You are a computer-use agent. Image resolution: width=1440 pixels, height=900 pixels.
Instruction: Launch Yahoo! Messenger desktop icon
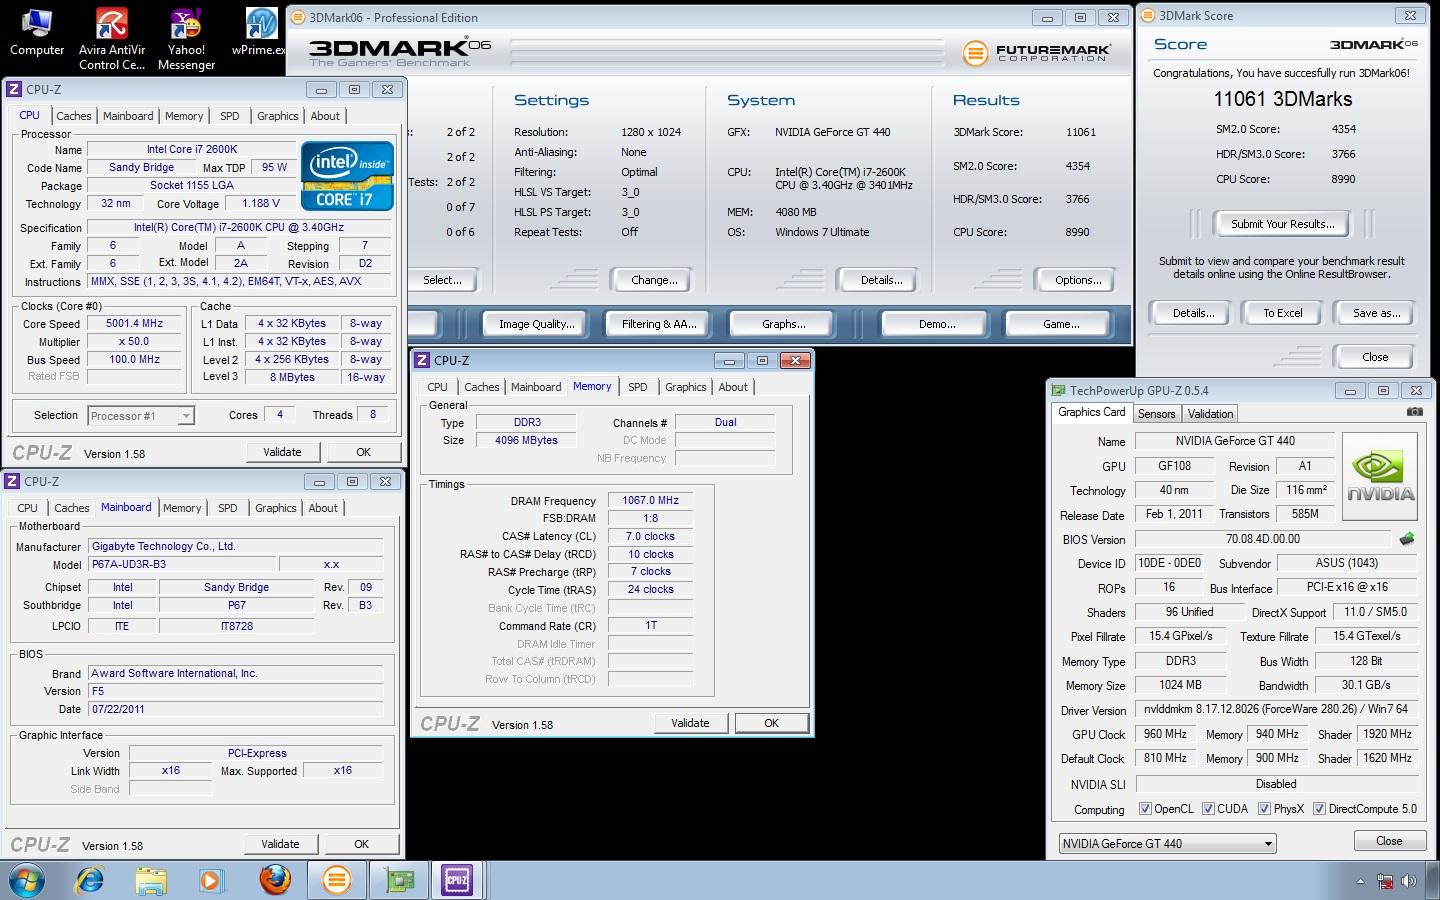tap(186, 39)
